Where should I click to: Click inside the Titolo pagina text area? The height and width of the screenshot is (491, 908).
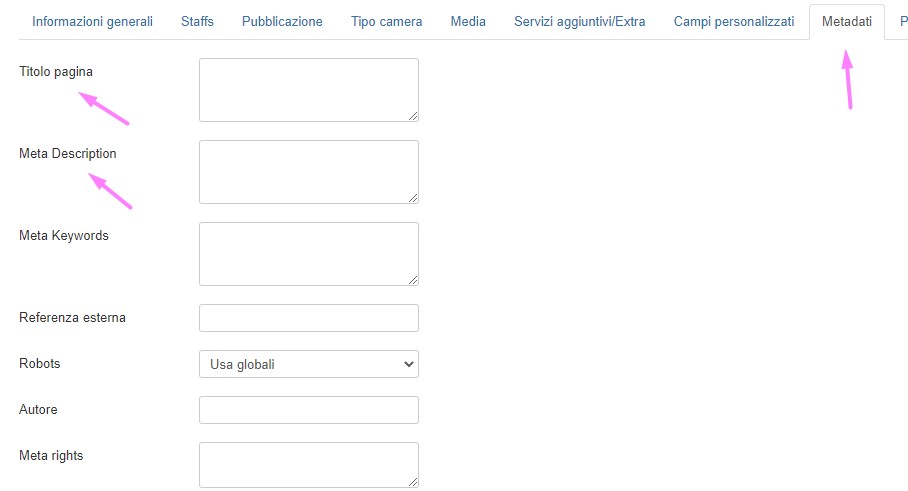(x=308, y=89)
